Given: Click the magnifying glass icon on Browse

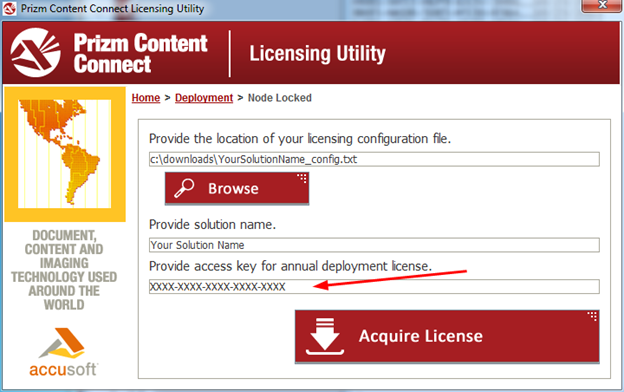Looking at the screenshot, I should (184, 188).
